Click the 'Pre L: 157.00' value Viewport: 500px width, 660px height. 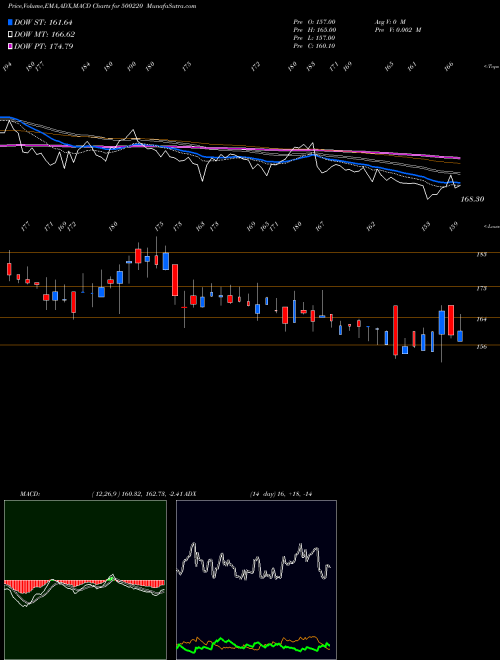[314, 38]
